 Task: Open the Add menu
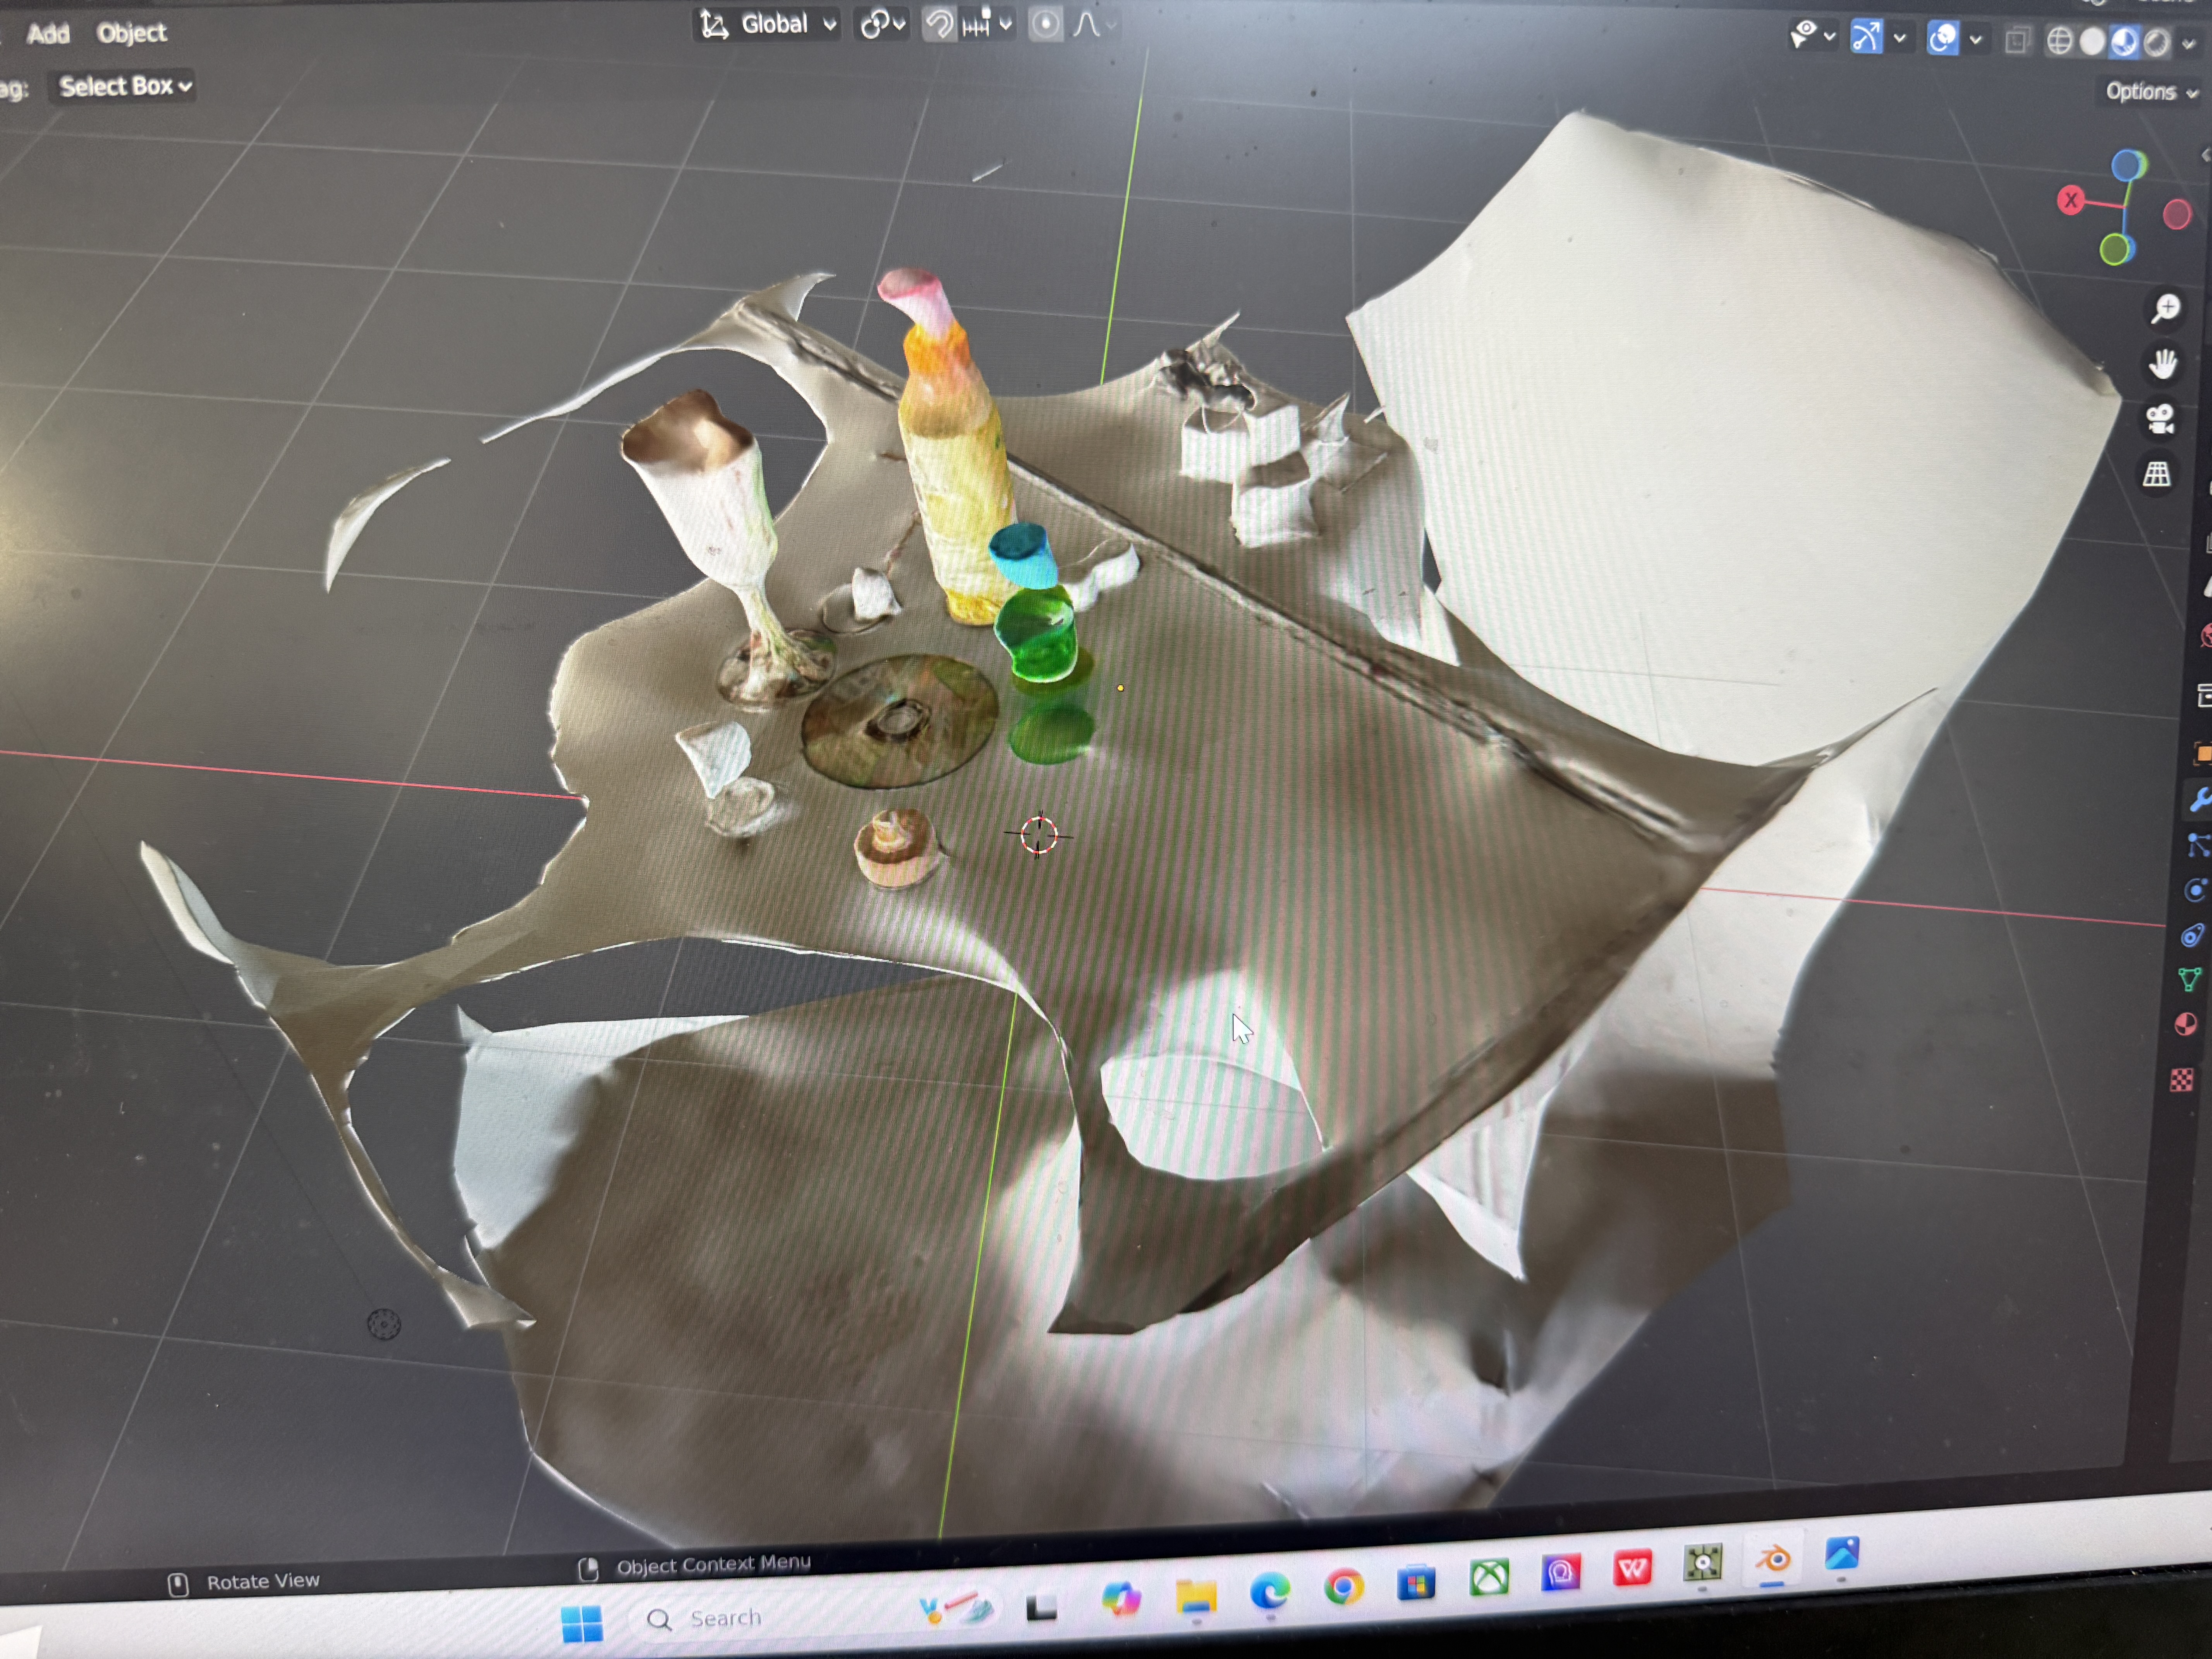(48, 34)
